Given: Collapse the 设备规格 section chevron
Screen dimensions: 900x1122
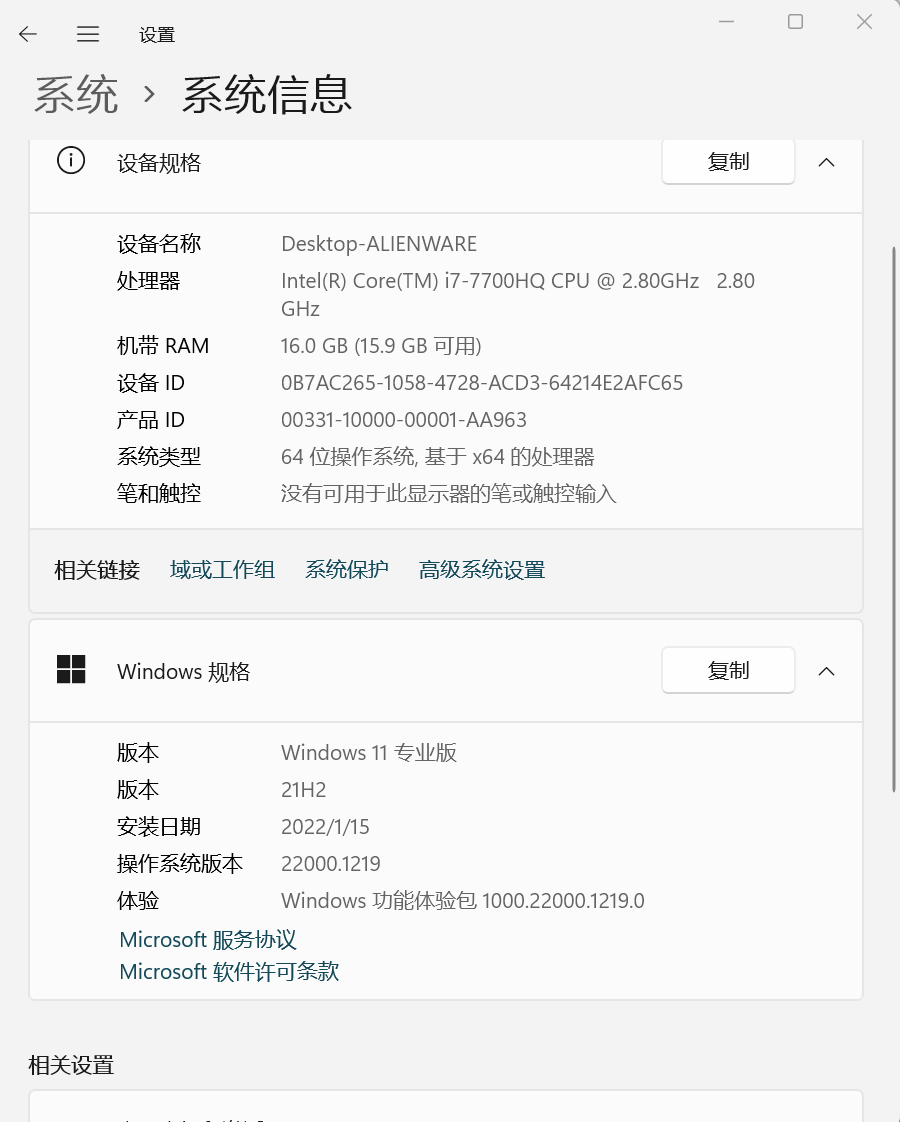Looking at the screenshot, I should [826, 162].
